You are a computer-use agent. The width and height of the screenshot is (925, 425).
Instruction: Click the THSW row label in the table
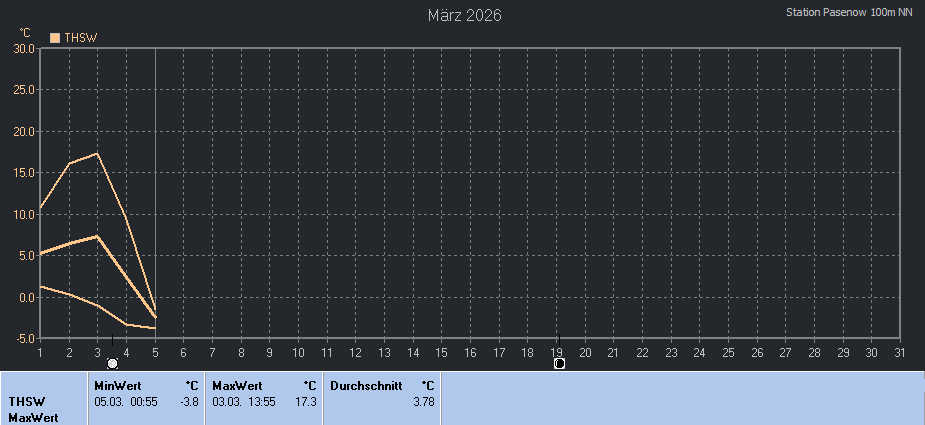(x=27, y=401)
